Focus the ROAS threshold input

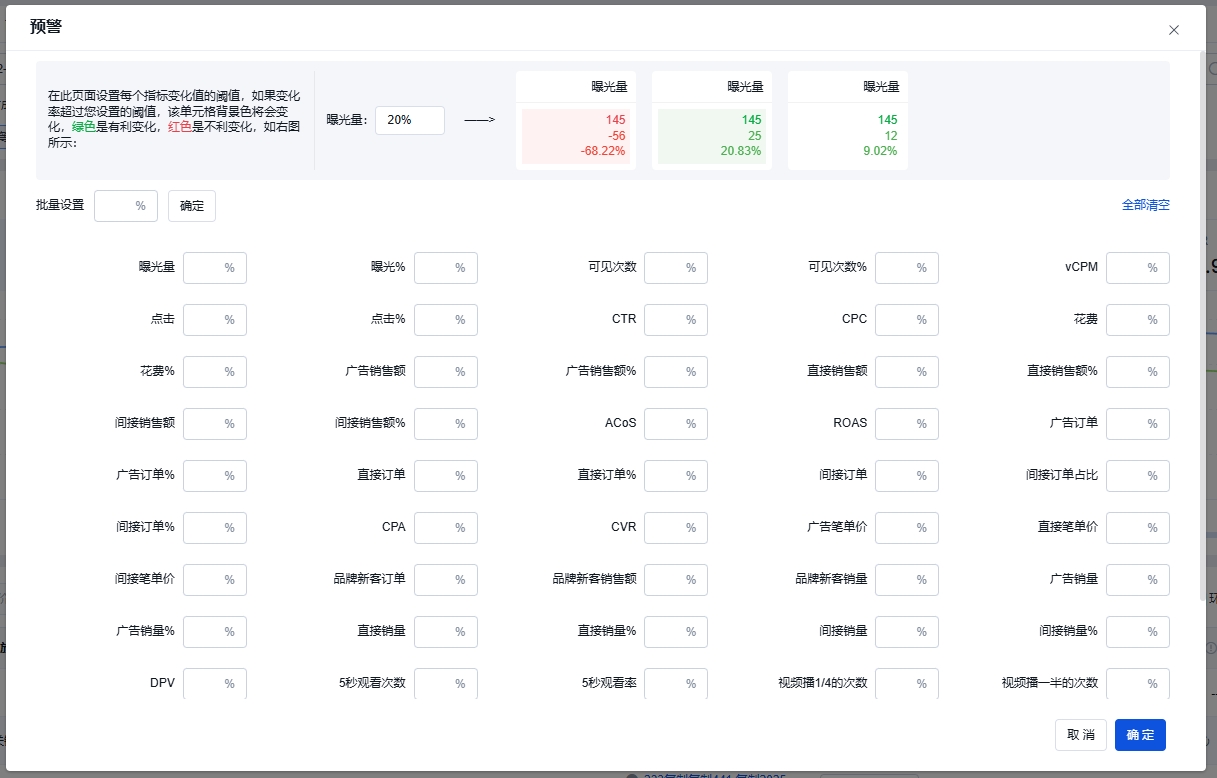pyautogui.click(x=898, y=424)
